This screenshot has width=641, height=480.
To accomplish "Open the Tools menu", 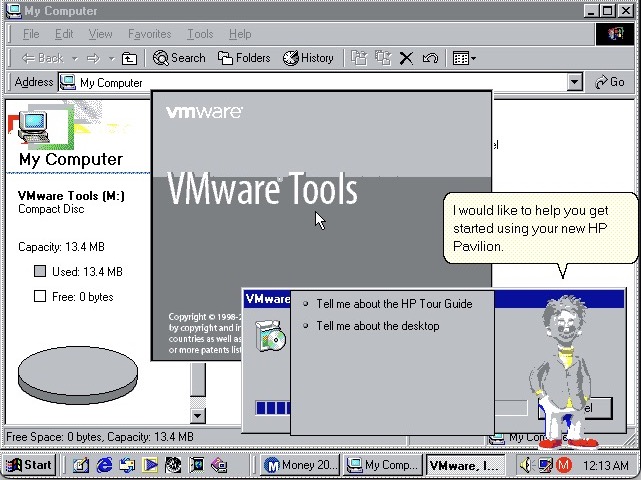I will (200, 34).
